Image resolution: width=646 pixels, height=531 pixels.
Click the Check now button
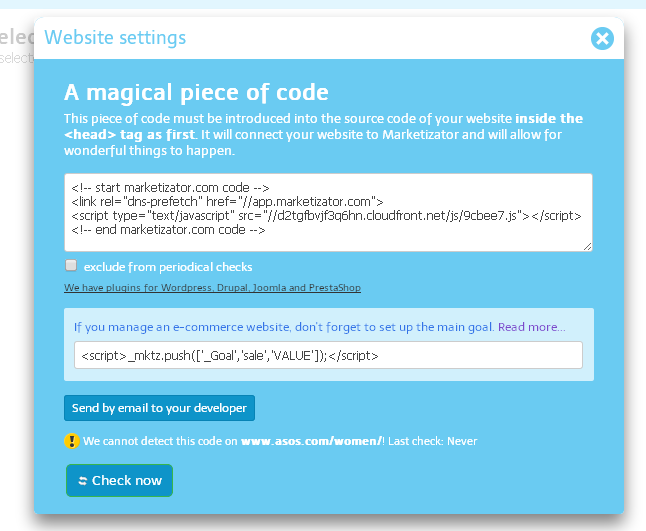tap(119, 480)
